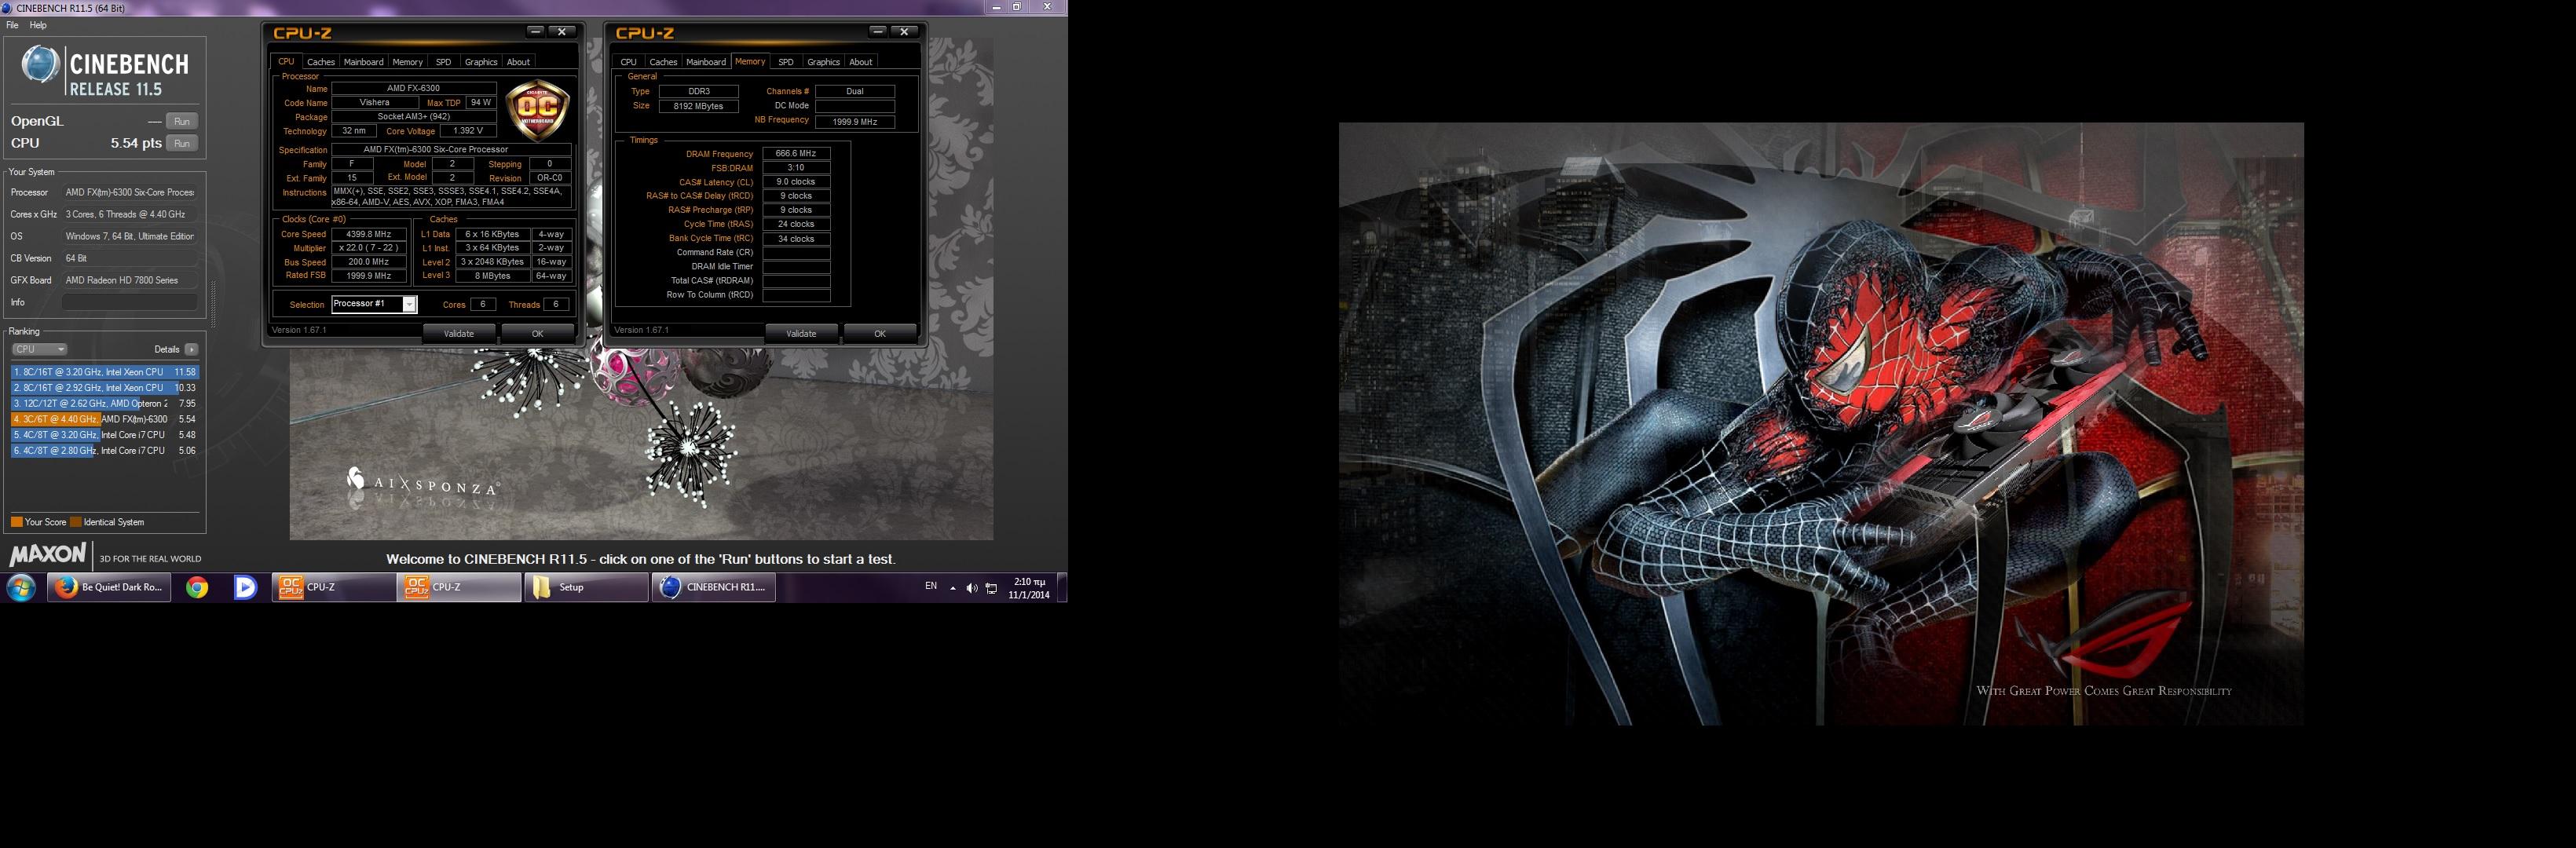Viewport: 2576px width, 848px height.
Task: Open the taskbar clock and date
Action: click(x=1029, y=588)
